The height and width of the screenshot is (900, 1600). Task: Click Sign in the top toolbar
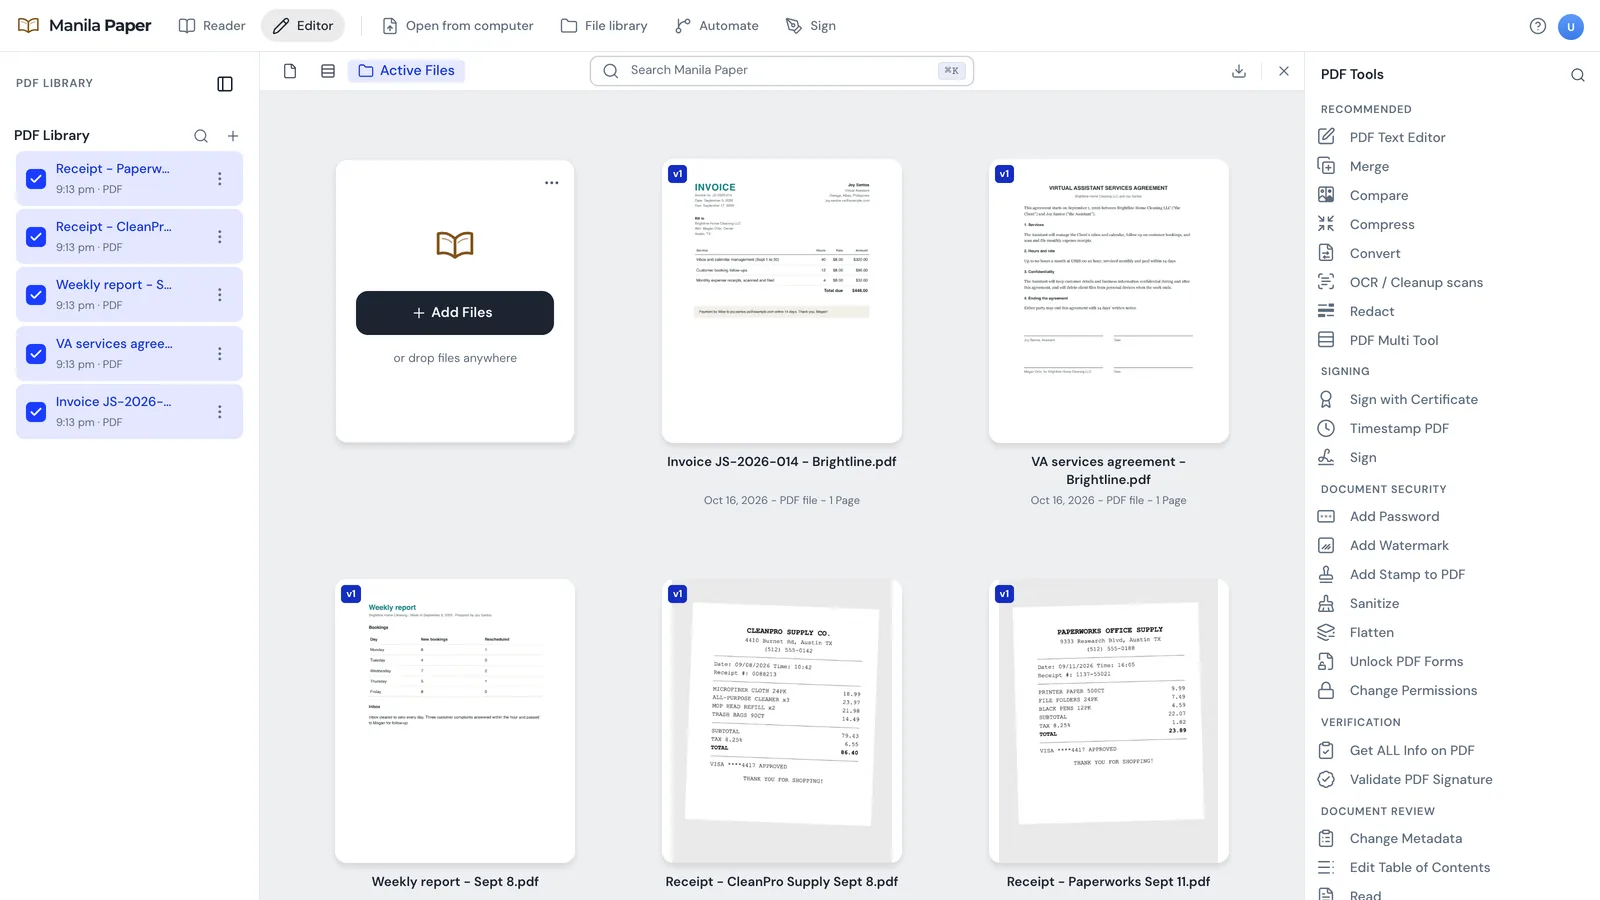[811, 26]
